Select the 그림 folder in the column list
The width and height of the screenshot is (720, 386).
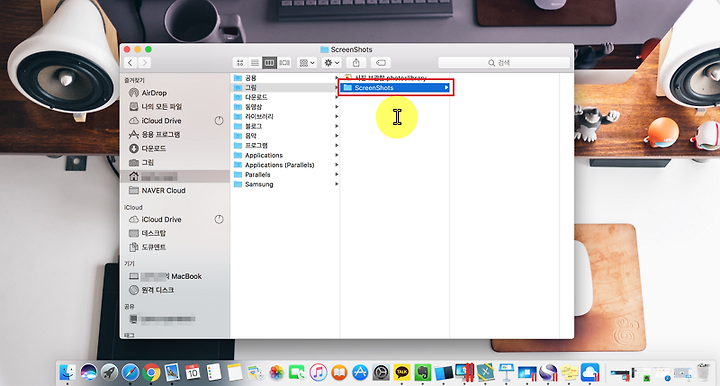click(x=285, y=88)
